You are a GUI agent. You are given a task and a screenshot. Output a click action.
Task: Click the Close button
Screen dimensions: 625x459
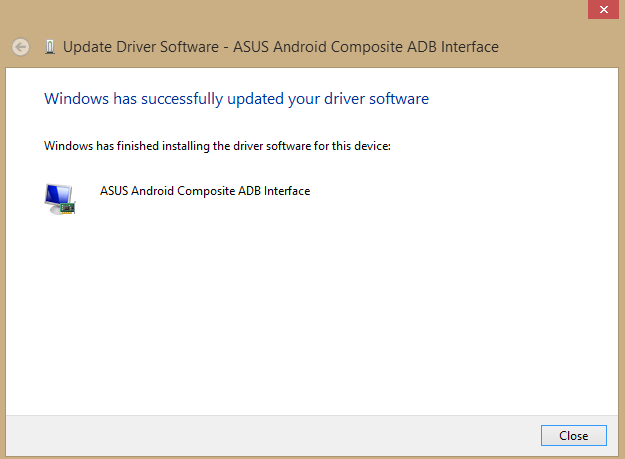(x=574, y=435)
